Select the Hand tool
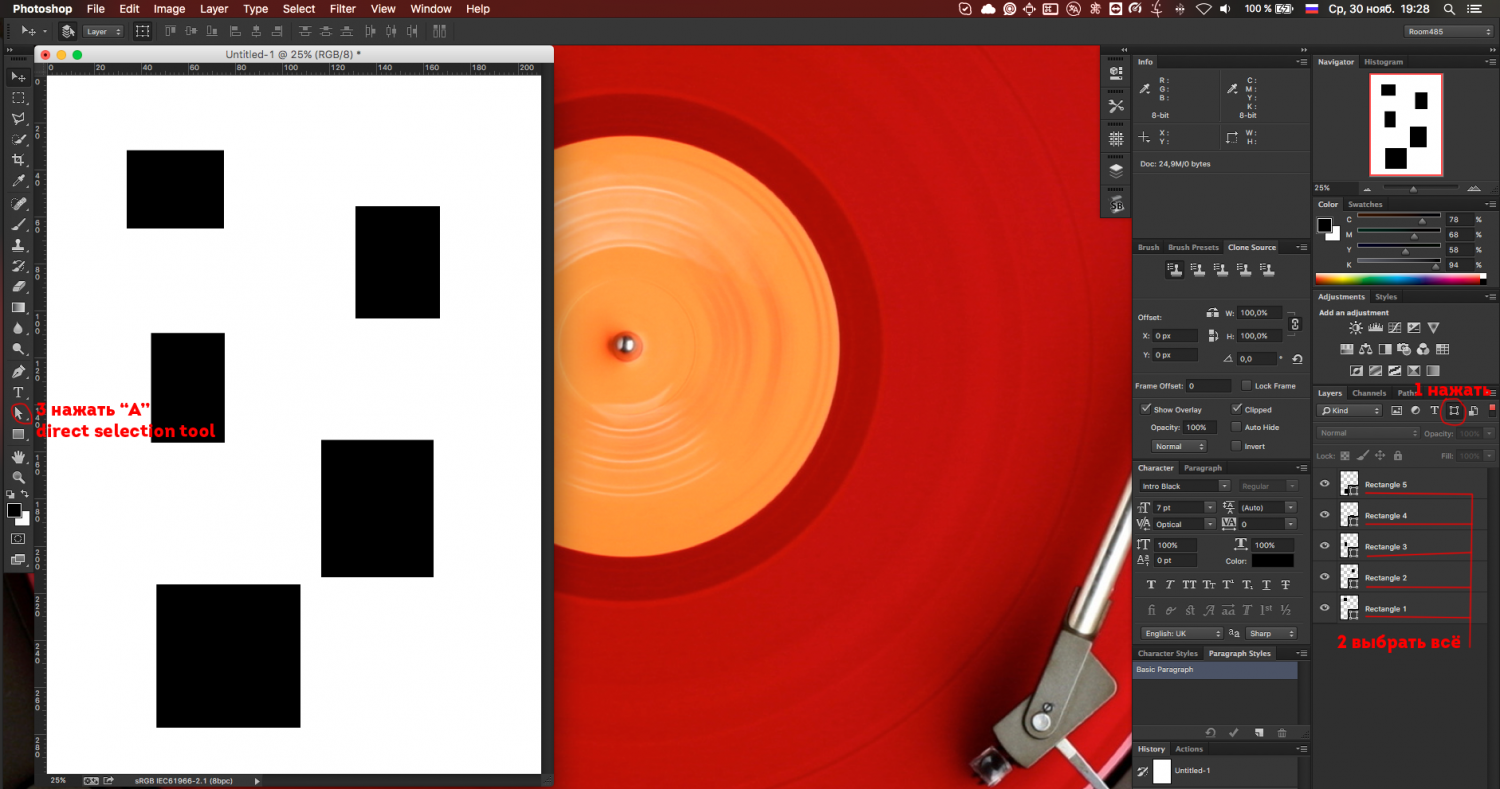 (x=18, y=457)
